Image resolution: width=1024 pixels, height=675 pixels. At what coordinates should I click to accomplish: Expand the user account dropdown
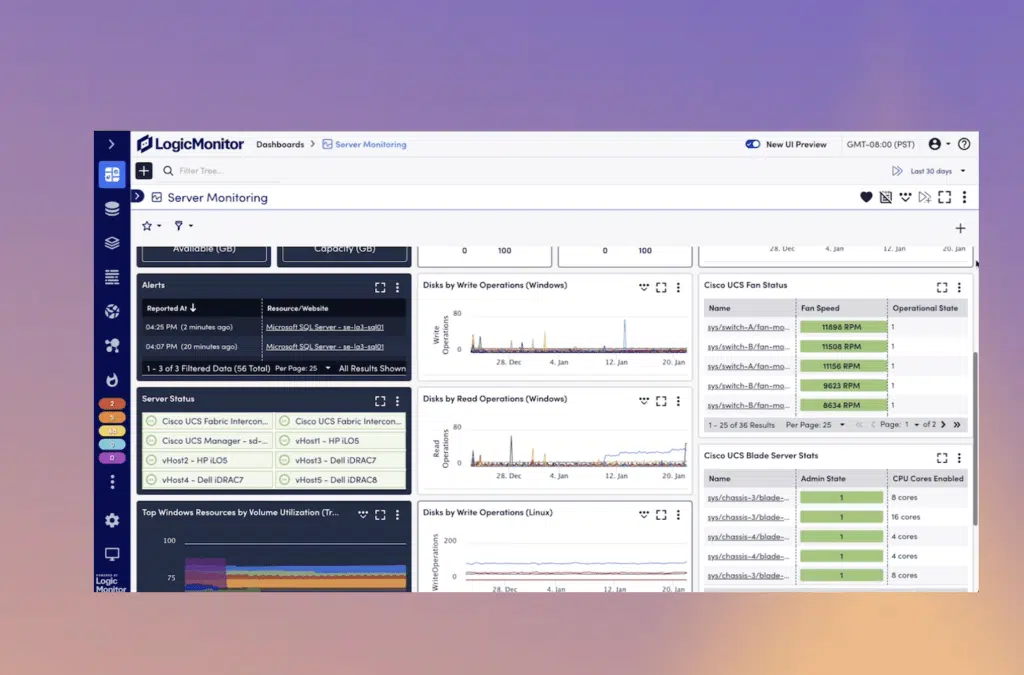[x=939, y=144]
